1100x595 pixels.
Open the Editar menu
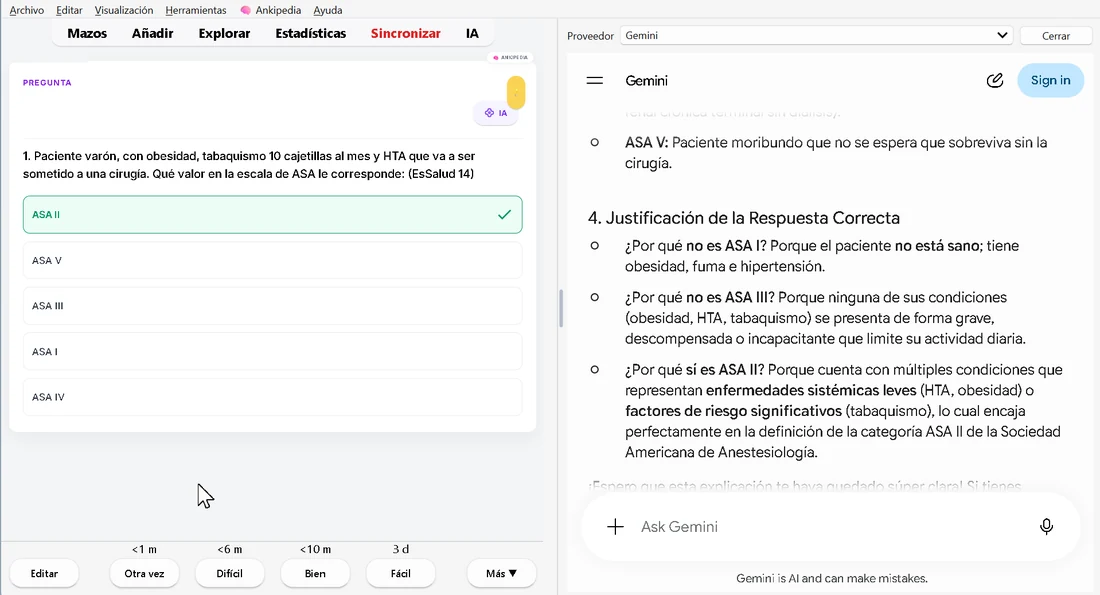[69, 11]
